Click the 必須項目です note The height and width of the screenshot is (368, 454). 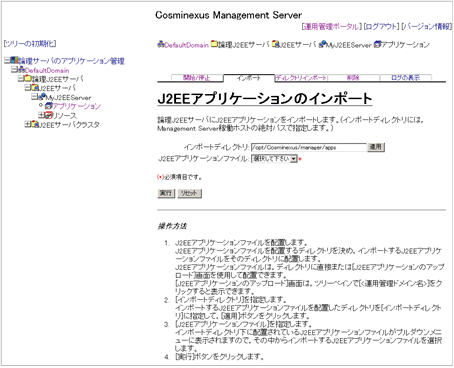(179, 177)
